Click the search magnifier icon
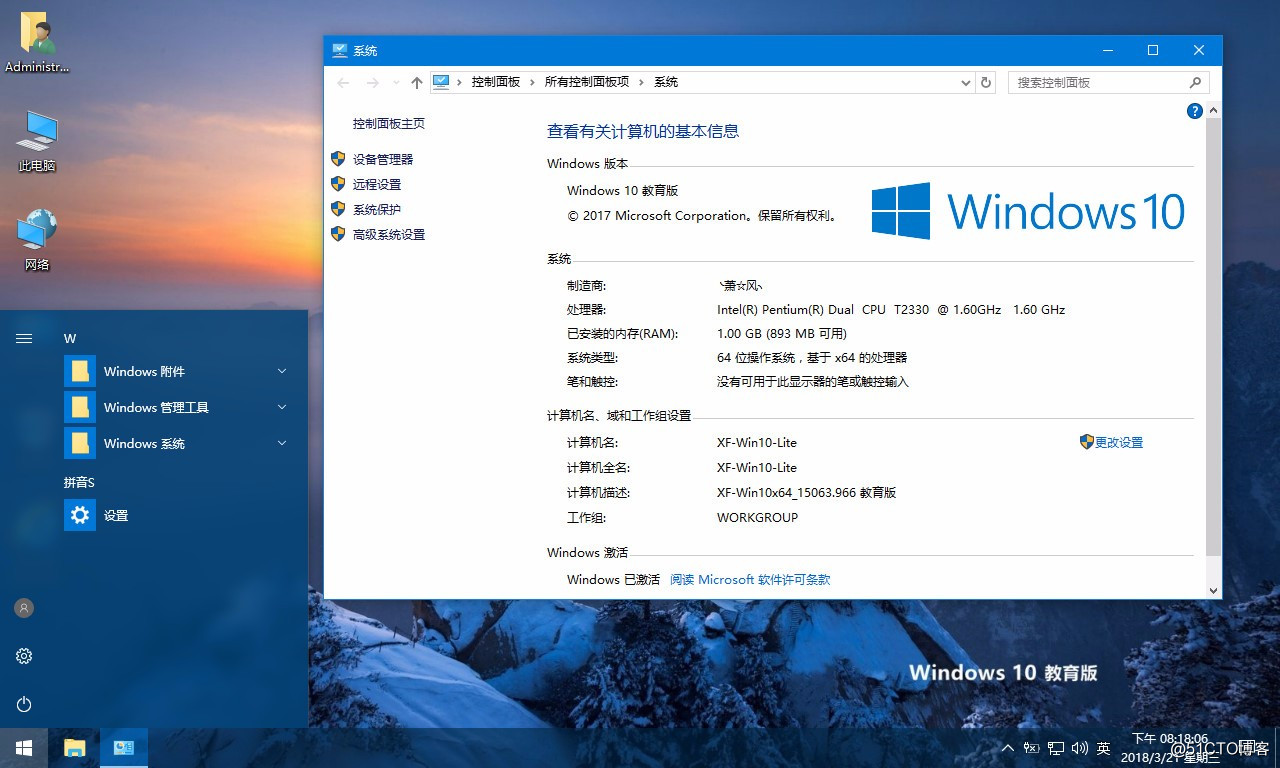The image size is (1280, 768). click(1195, 82)
